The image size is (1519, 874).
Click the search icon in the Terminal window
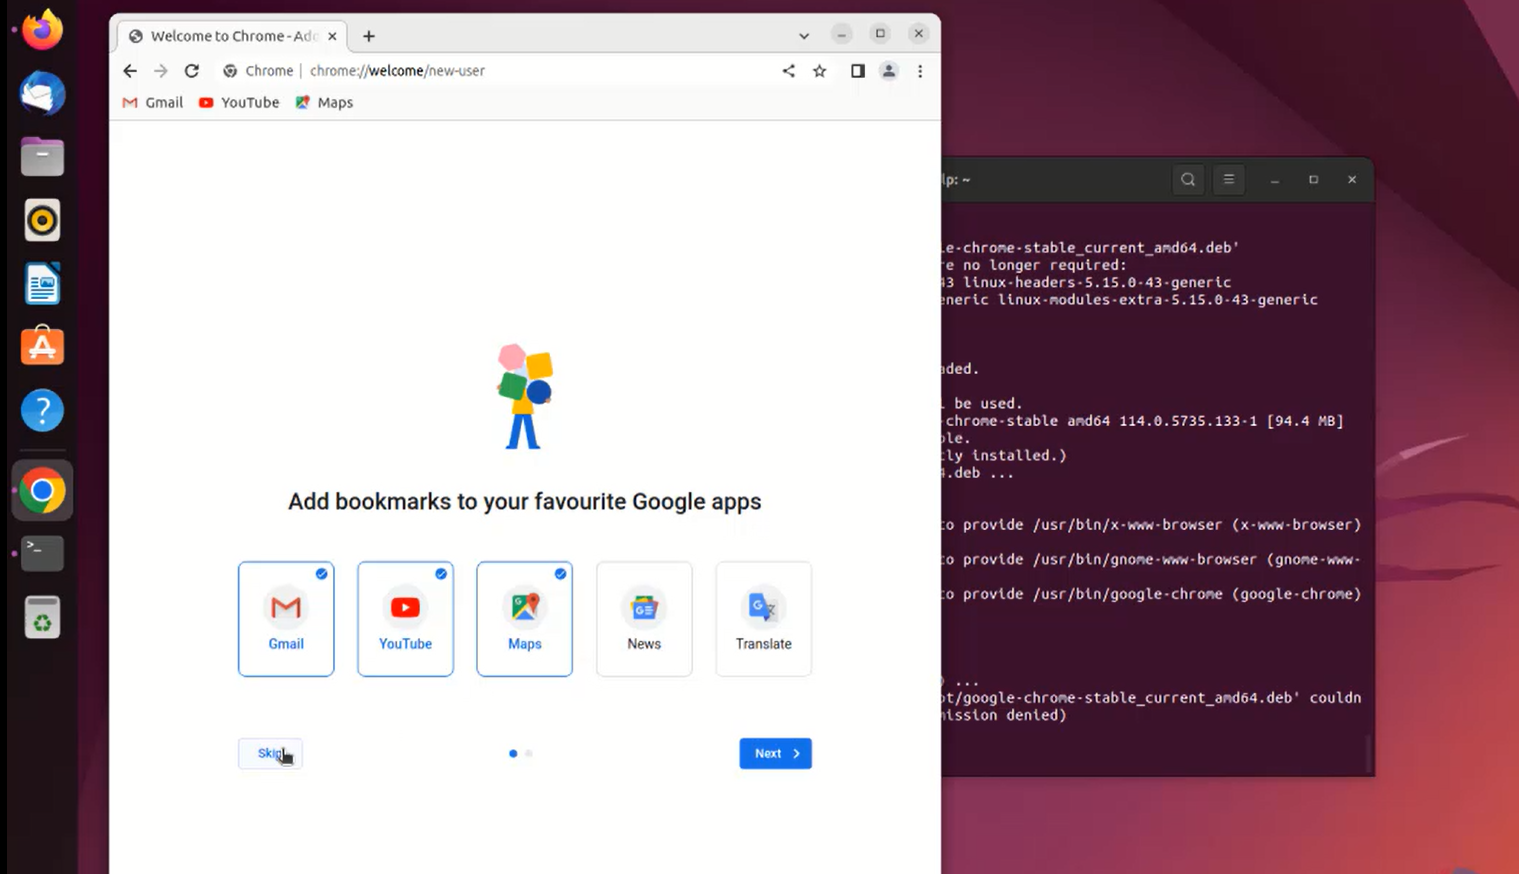[x=1188, y=180]
